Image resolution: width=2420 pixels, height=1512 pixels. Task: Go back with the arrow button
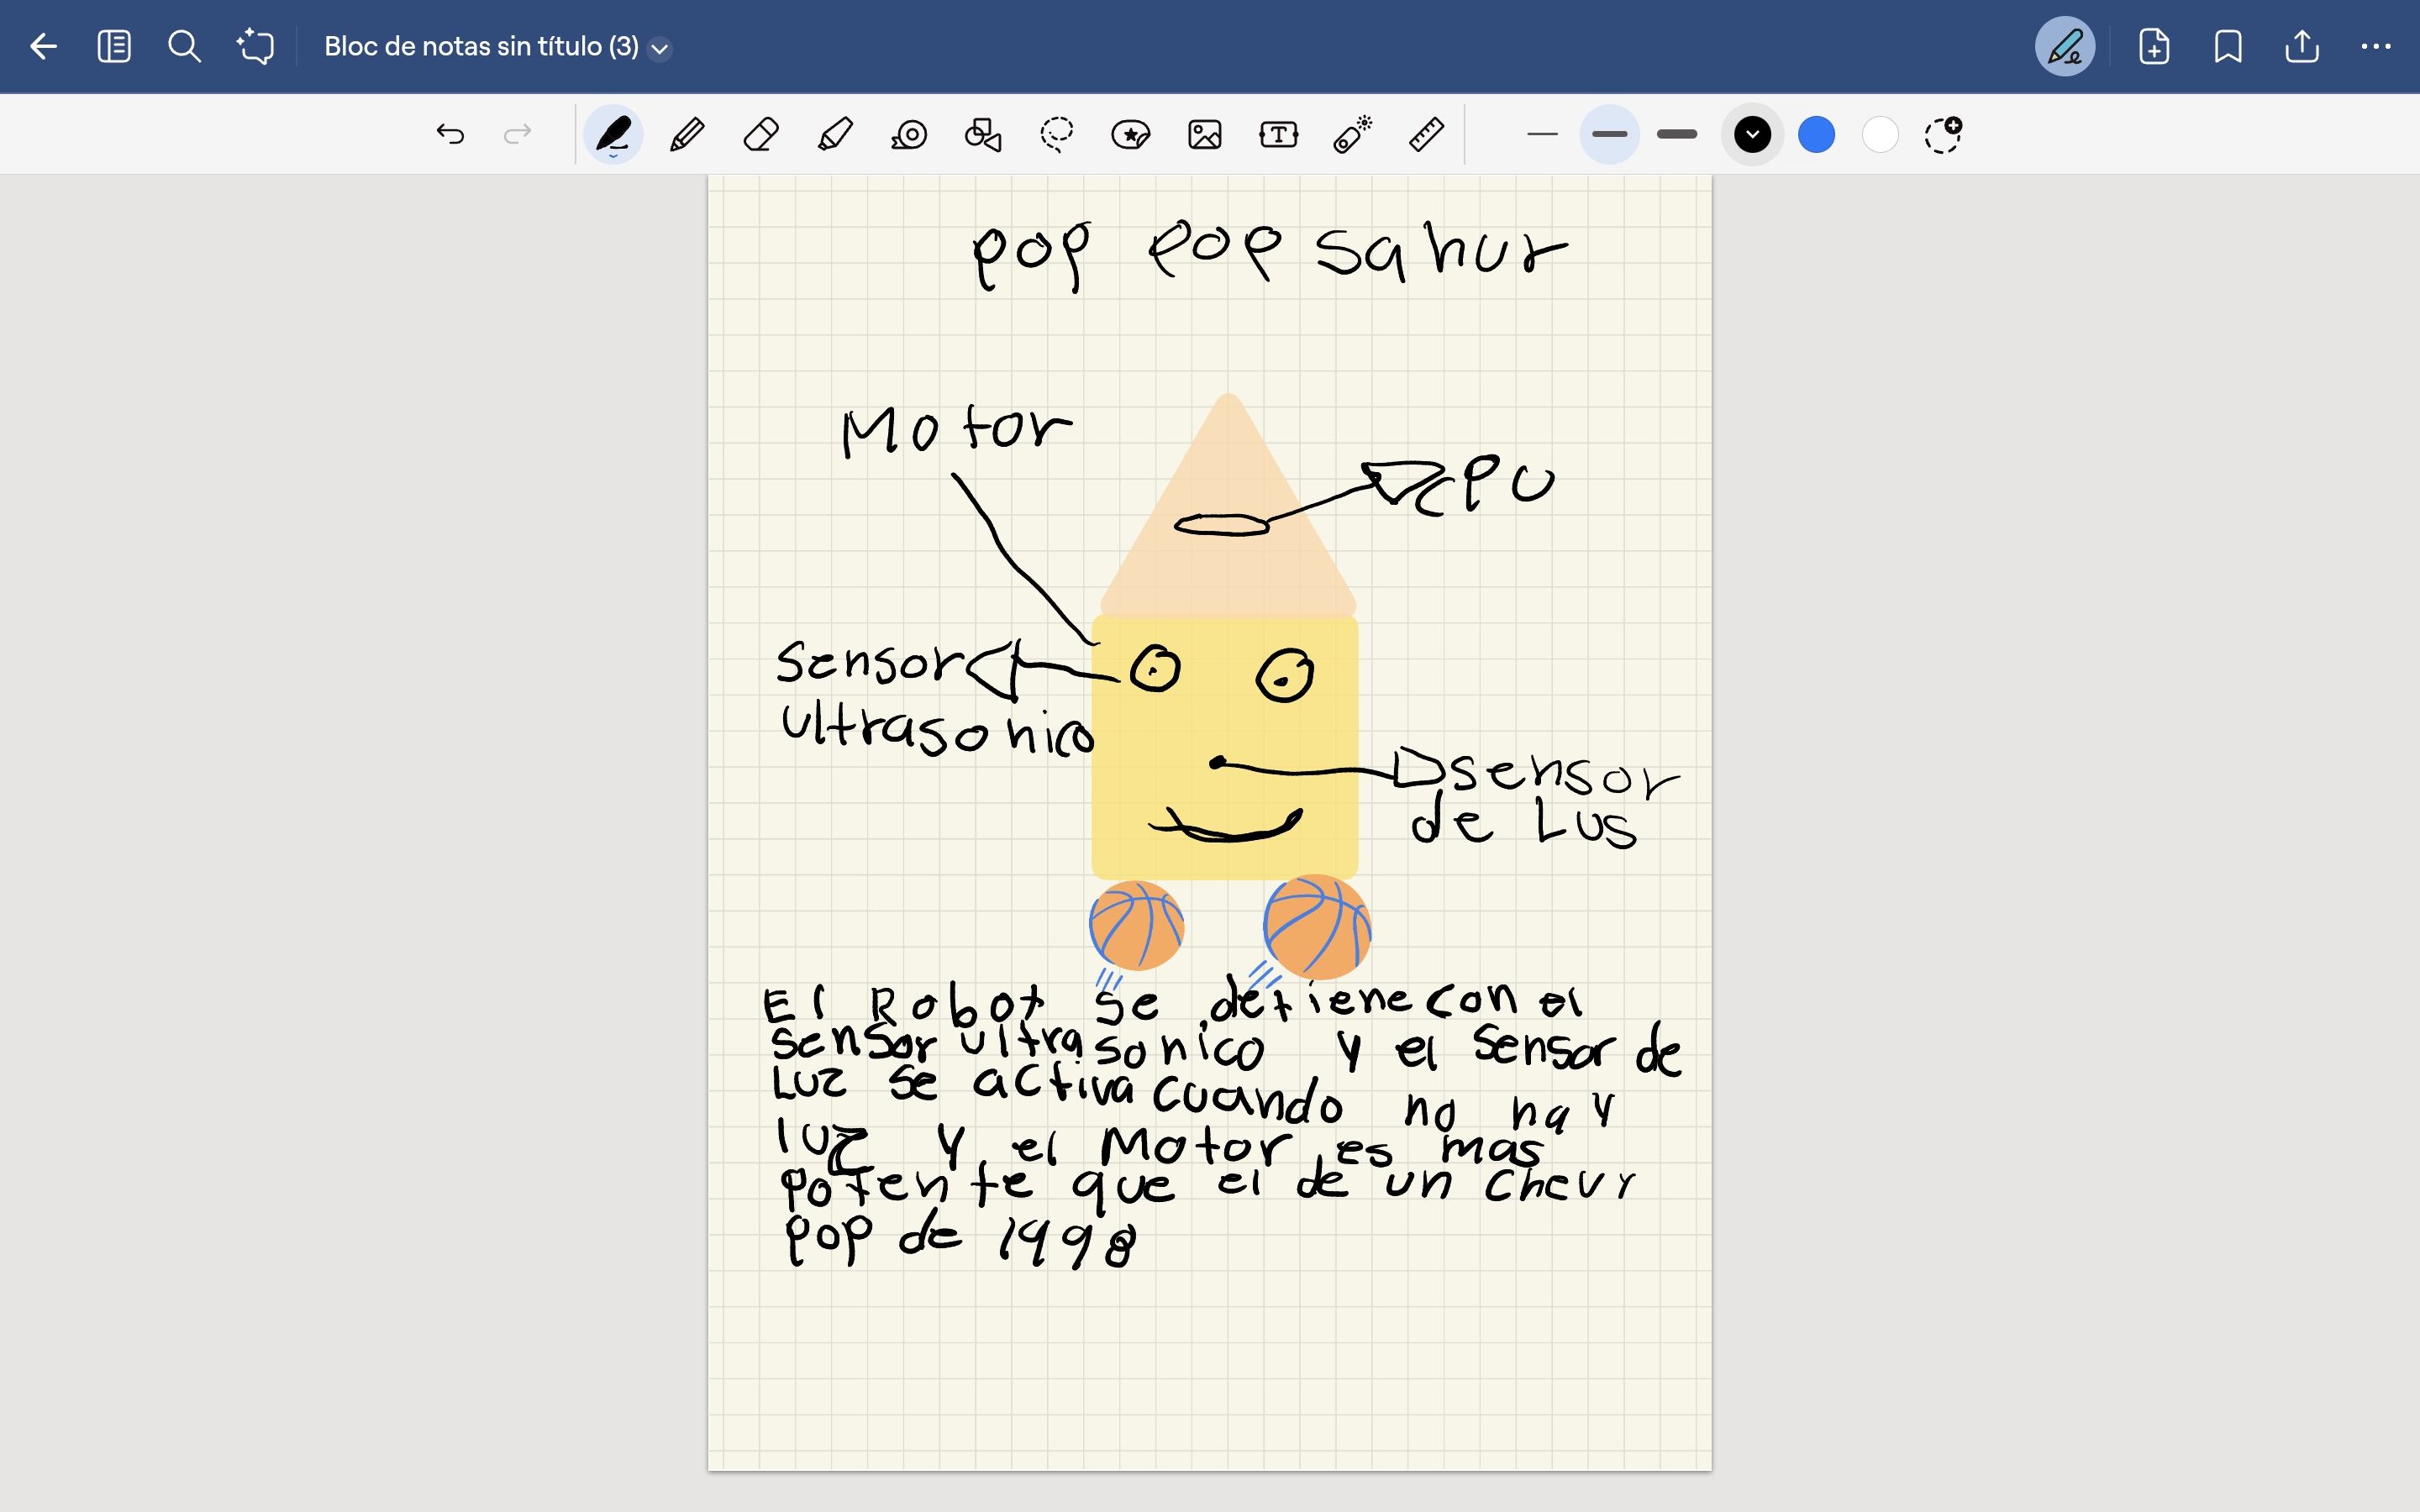[43, 46]
